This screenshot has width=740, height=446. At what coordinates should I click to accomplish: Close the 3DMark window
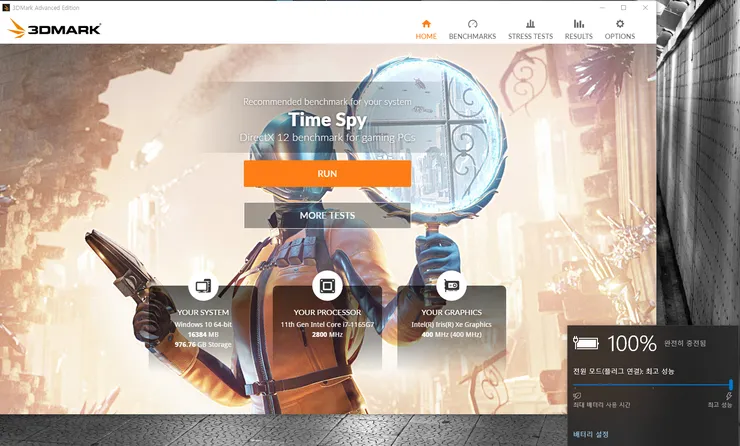[645, 8]
